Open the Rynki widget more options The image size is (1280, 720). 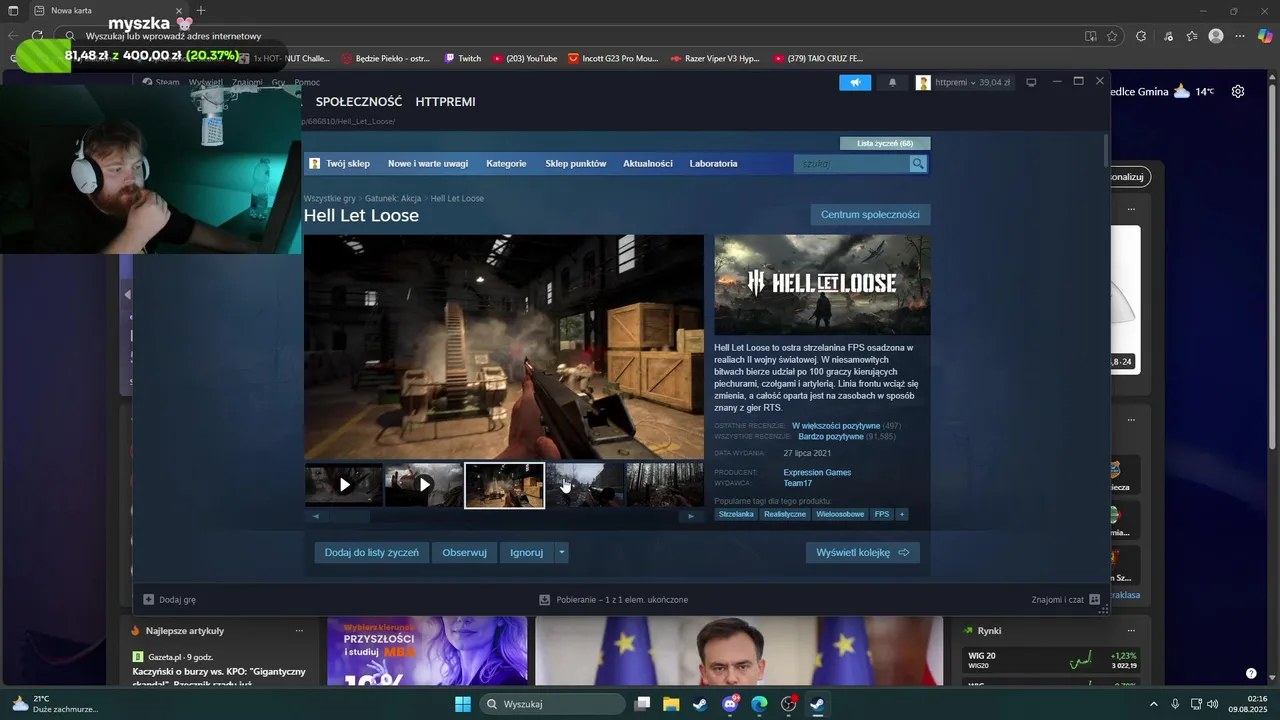pyautogui.click(x=1131, y=631)
